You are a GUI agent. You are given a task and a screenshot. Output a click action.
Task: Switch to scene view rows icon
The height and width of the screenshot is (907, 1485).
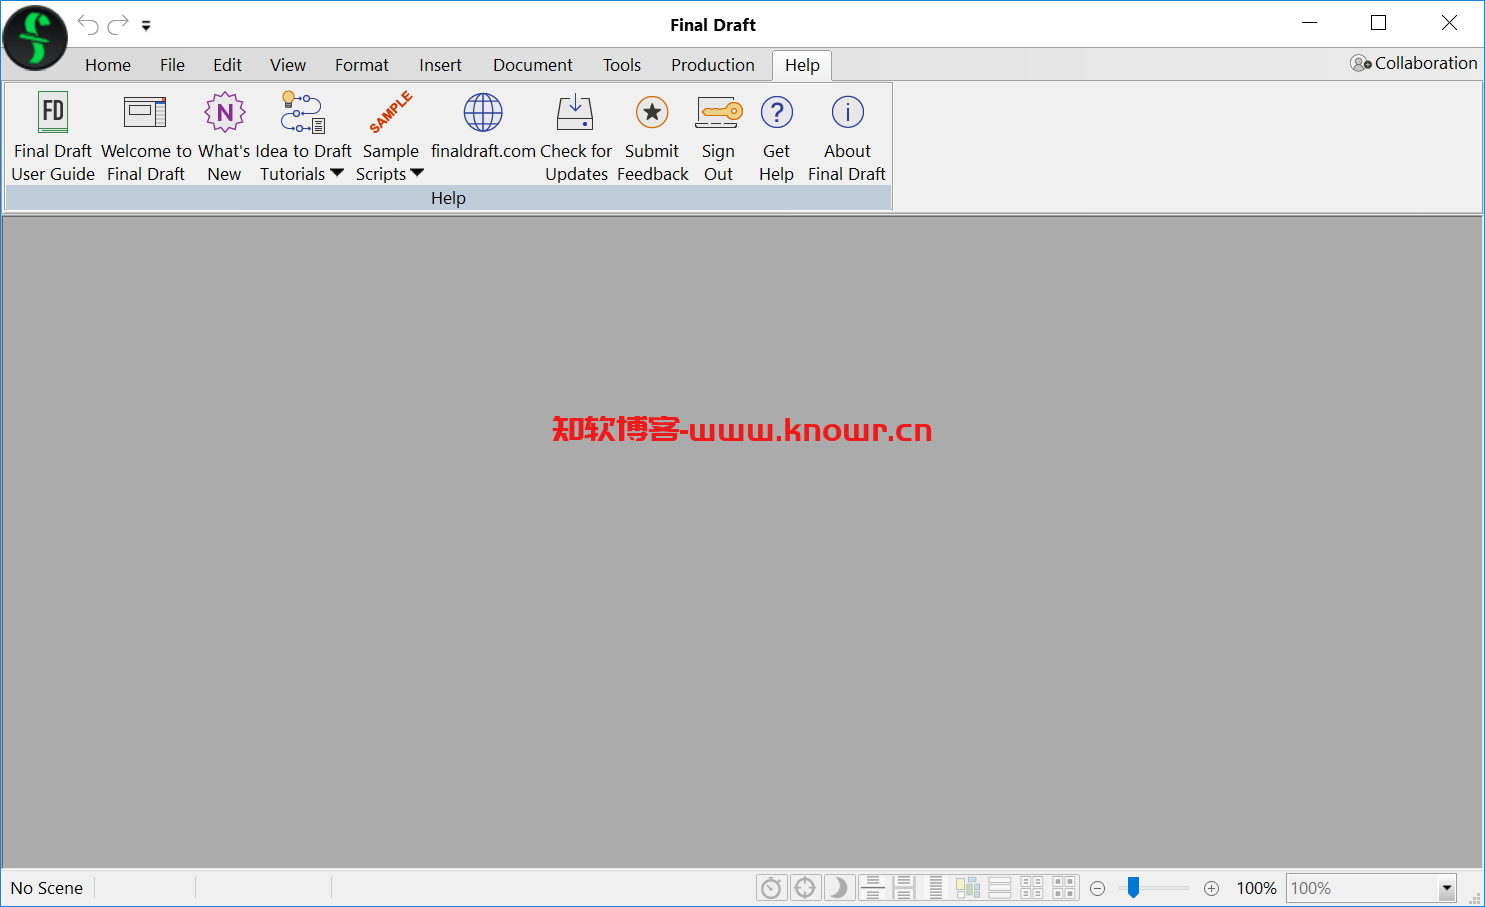(x=1000, y=888)
